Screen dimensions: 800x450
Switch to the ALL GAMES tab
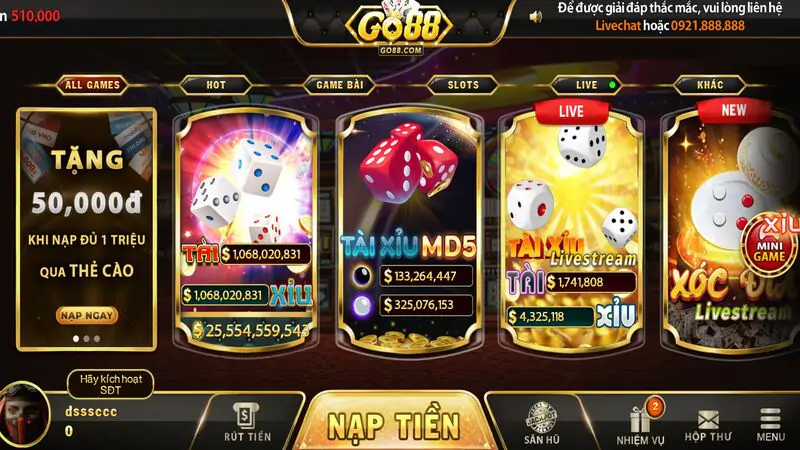point(92,85)
